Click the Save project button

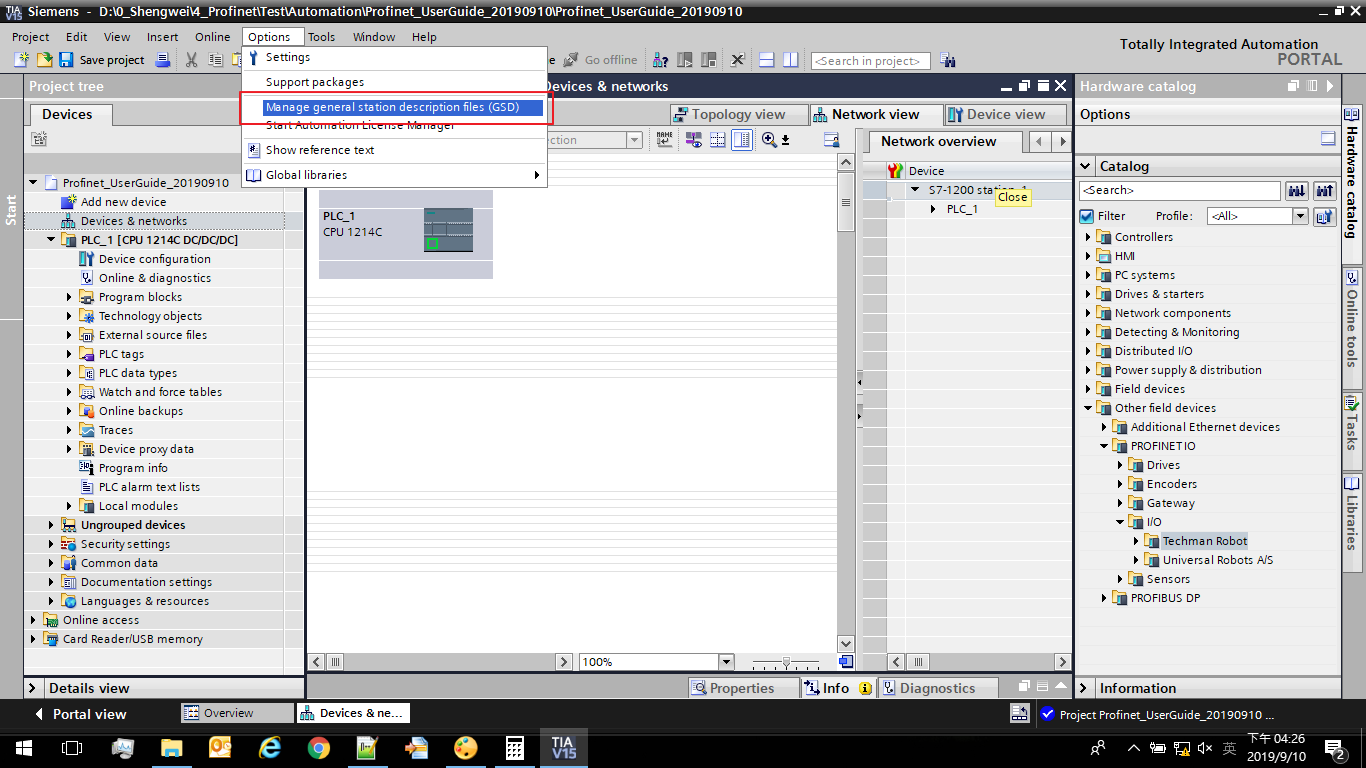point(102,60)
